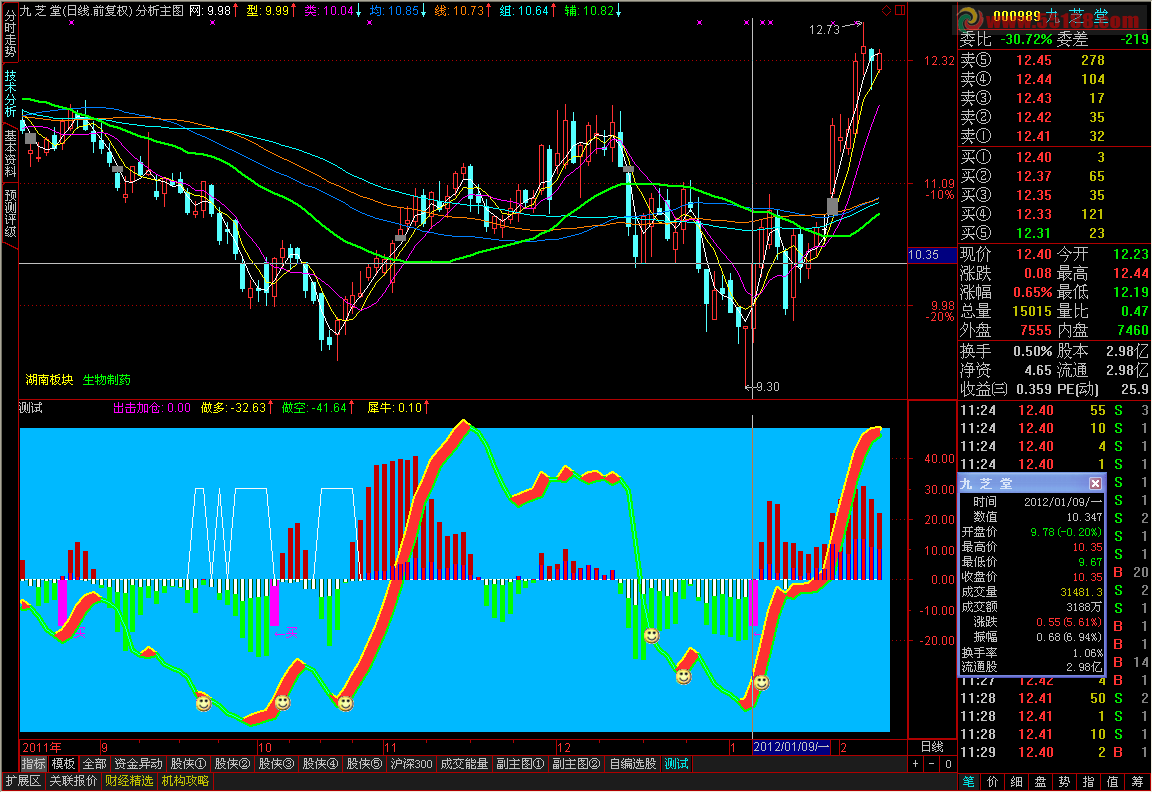Click the plus zoom button
1152x793 pixels.
pyautogui.click(x=915, y=764)
